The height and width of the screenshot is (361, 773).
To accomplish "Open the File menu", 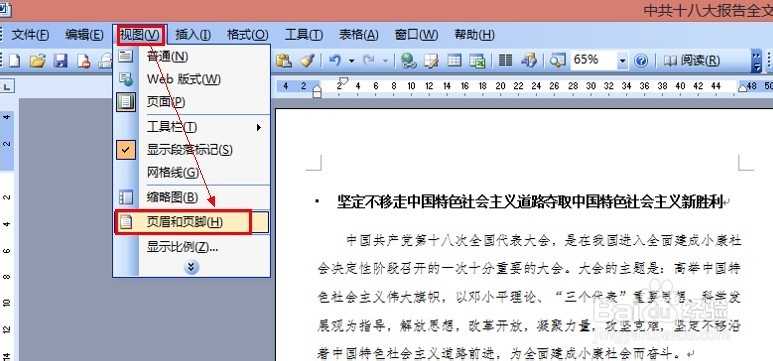I will (30, 35).
